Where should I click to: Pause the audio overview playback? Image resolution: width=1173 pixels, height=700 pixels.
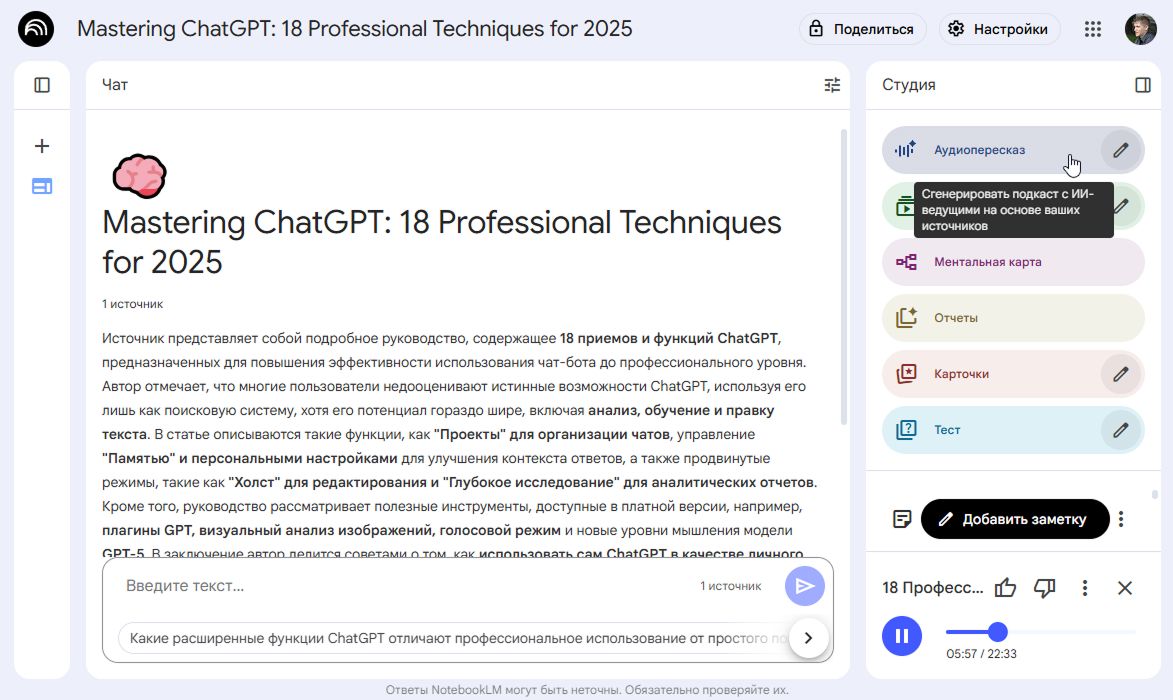point(902,636)
